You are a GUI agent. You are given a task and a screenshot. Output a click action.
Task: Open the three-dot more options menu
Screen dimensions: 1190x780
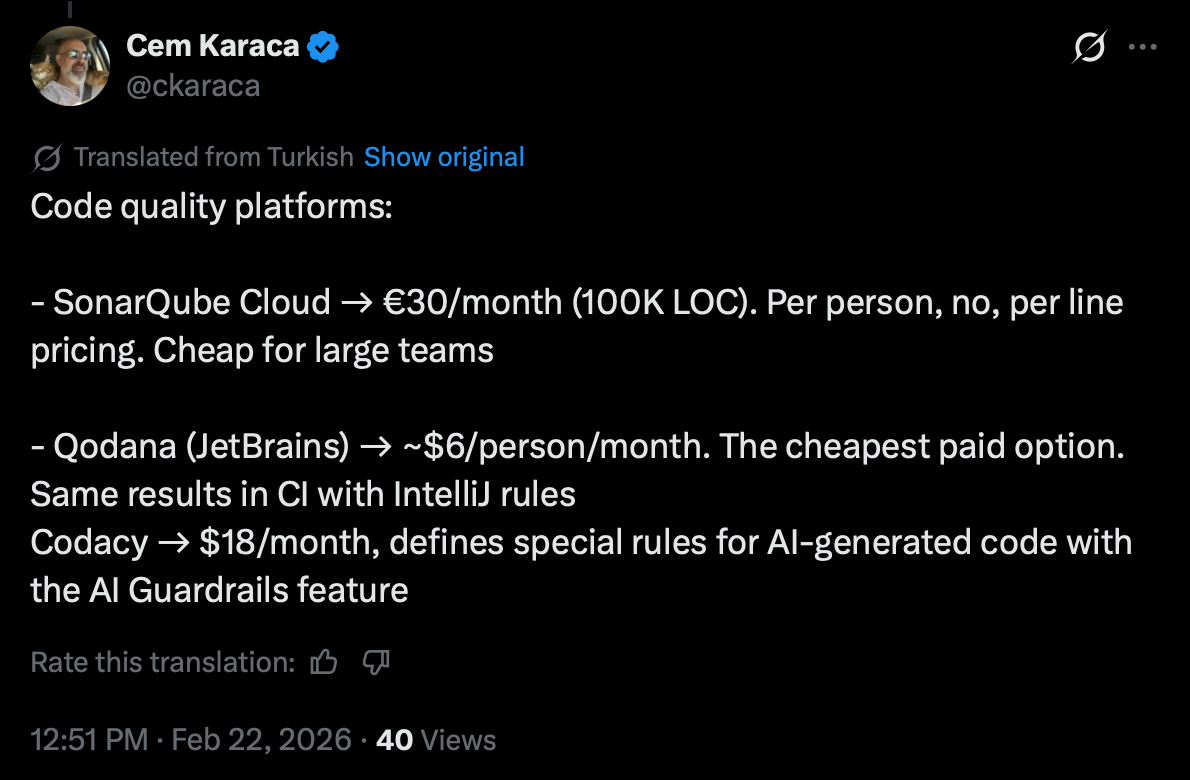coord(1142,48)
